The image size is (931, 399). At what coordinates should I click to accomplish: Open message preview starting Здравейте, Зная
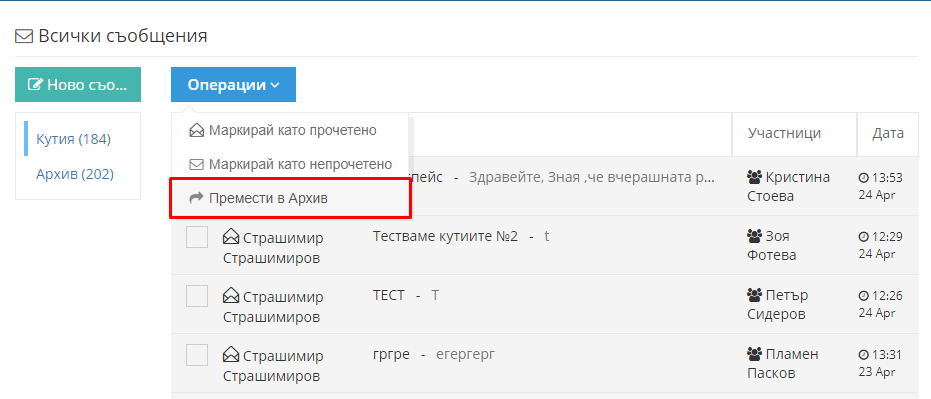coord(592,177)
